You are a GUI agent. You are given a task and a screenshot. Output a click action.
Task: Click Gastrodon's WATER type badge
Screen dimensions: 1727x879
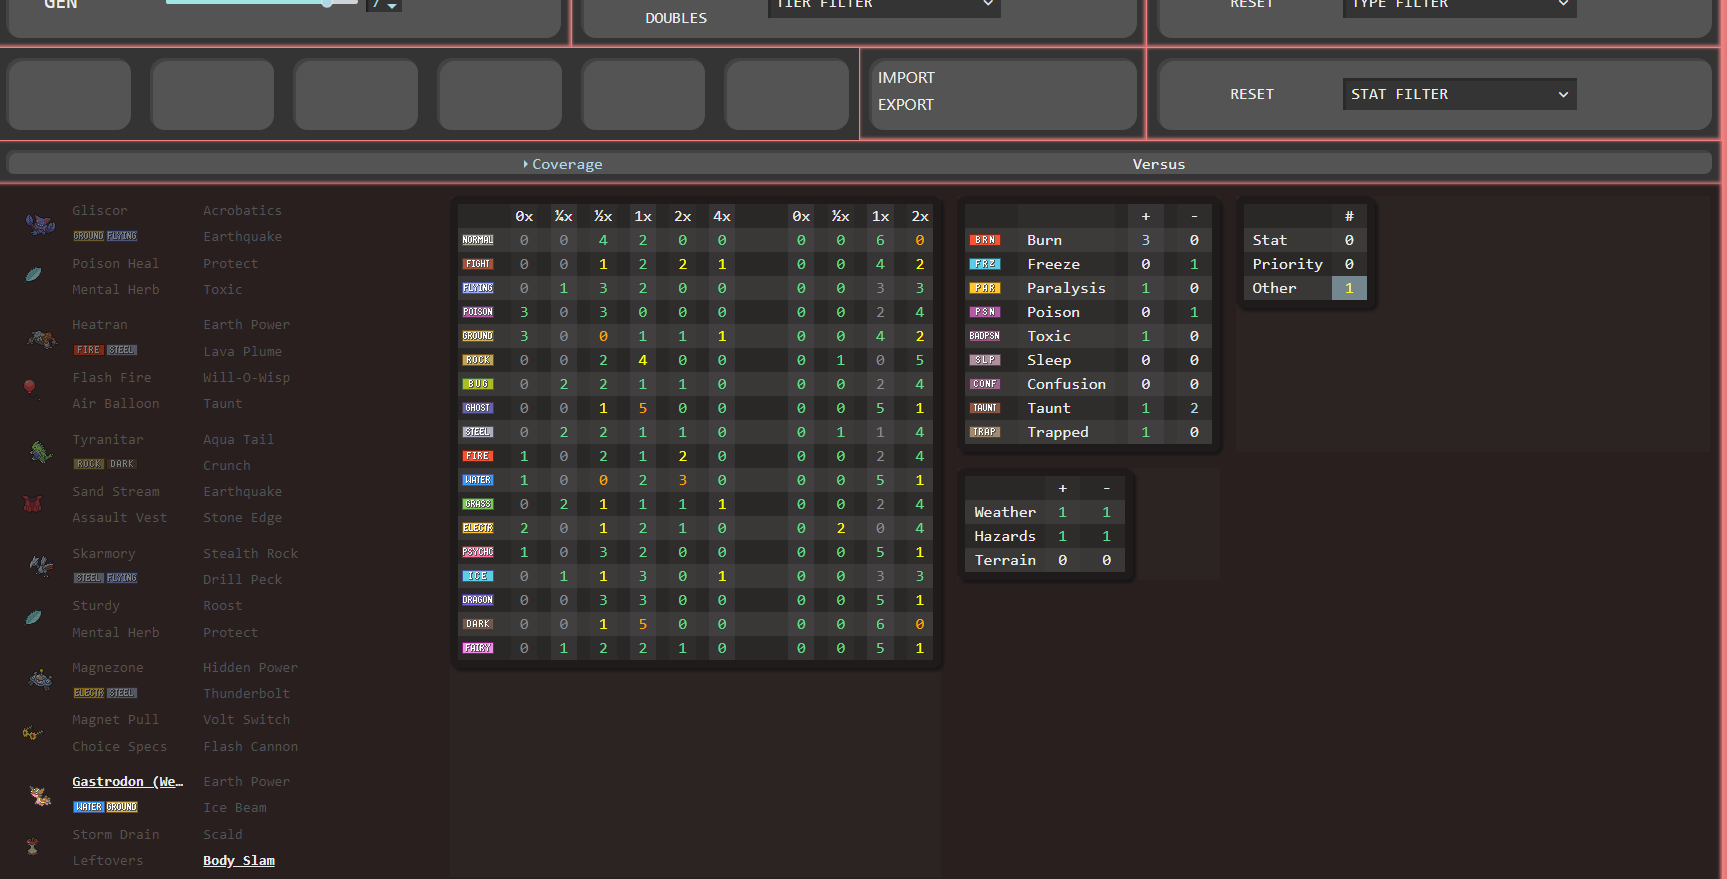pyautogui.click(x=88, y=807)
